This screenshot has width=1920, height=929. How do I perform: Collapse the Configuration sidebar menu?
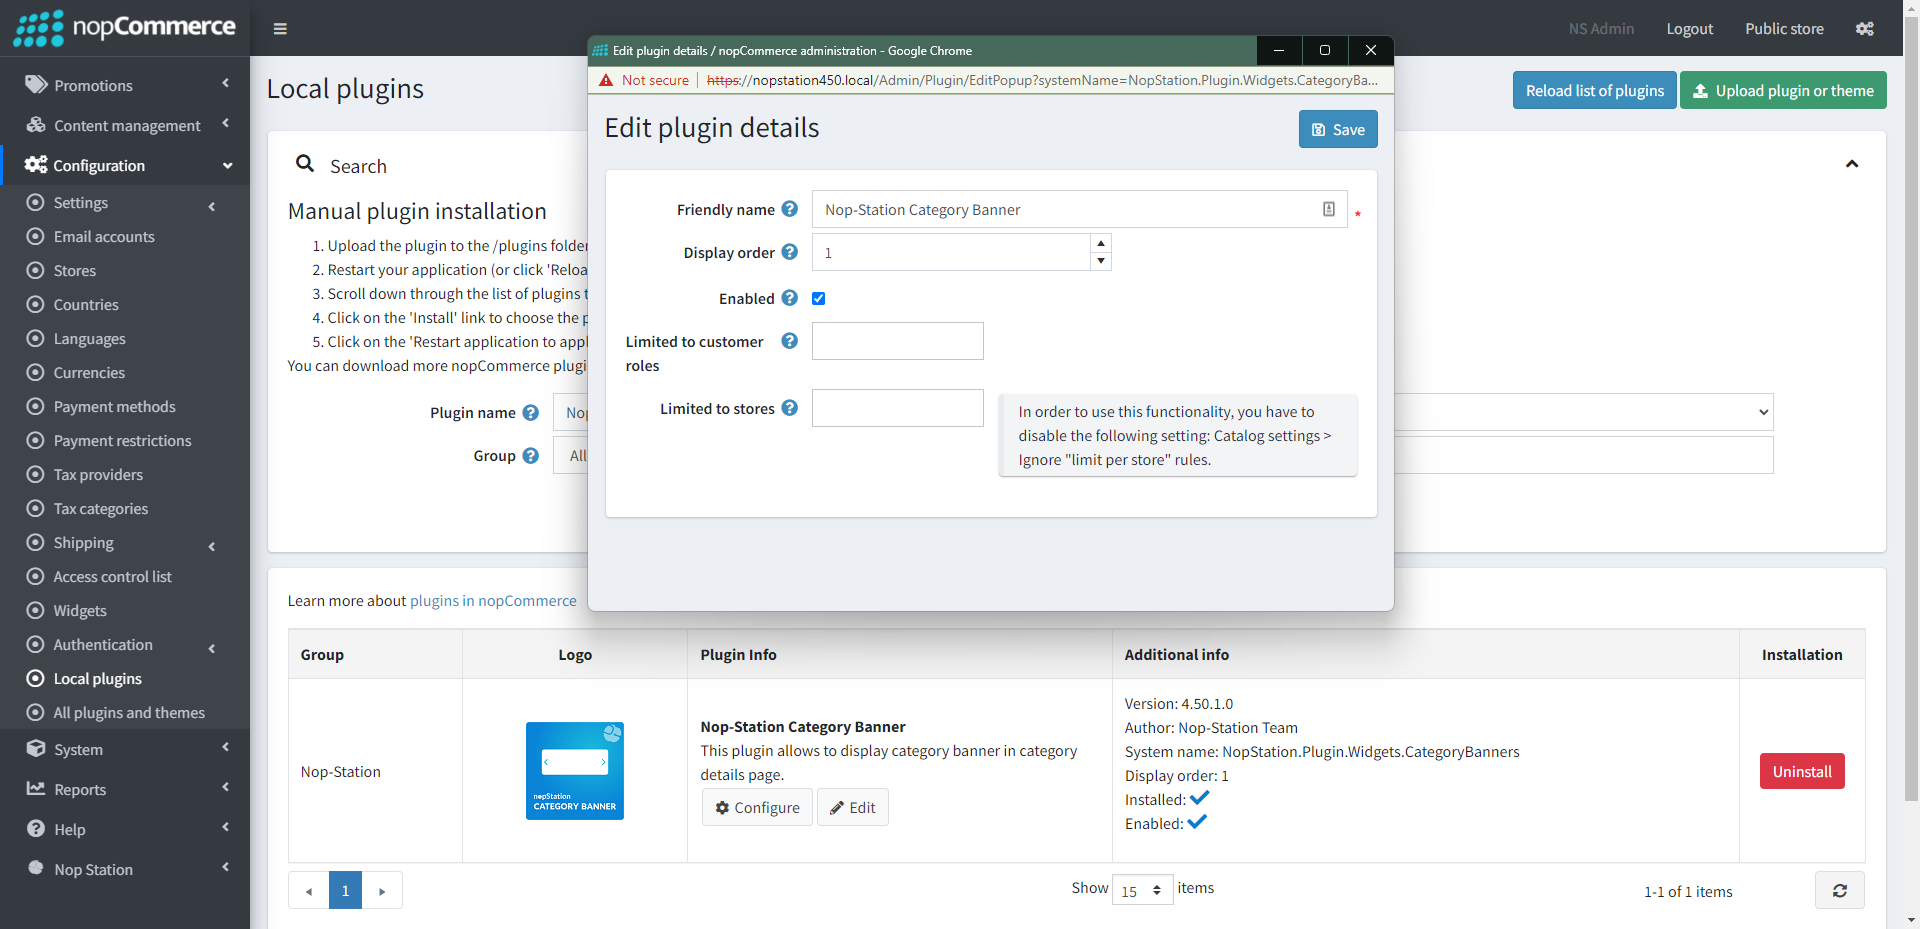[125, 165]
